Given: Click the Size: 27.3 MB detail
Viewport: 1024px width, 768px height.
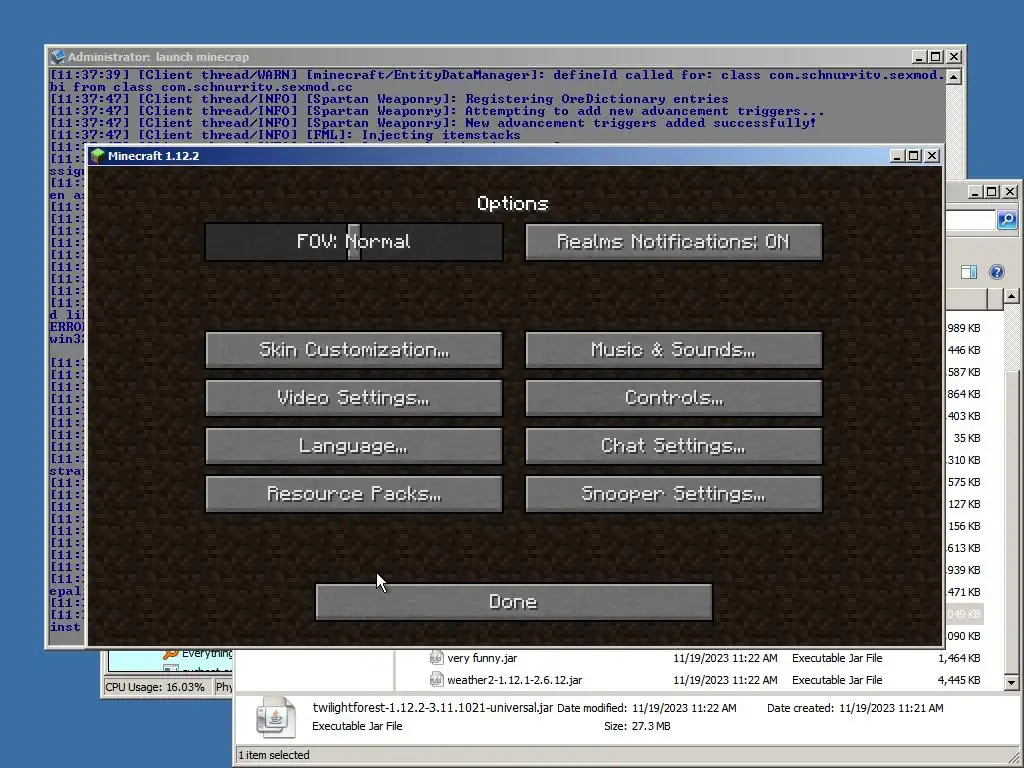Looking at the screenshot, I should point(637,726).
